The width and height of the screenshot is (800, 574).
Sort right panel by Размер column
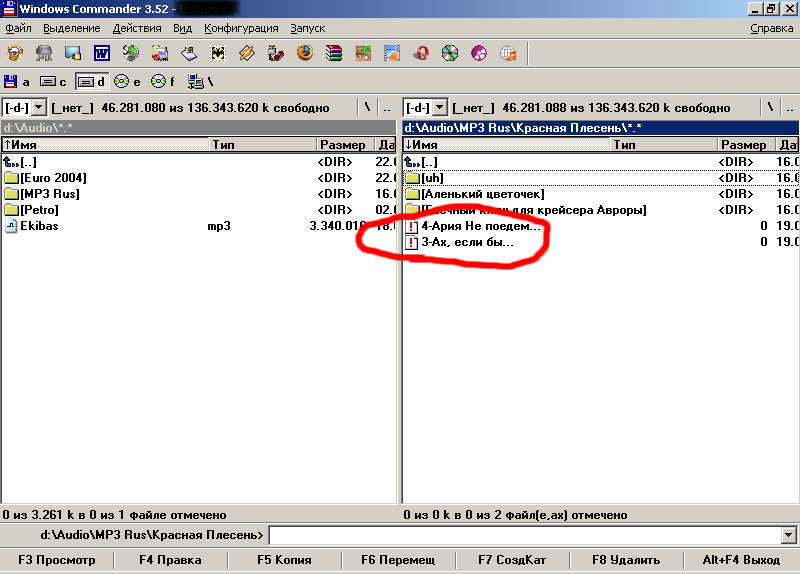point(746,145)
